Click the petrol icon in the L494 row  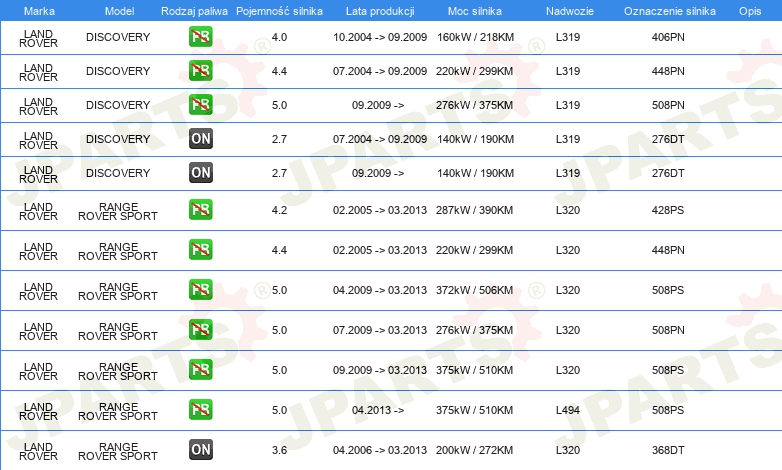pos(200,410)
